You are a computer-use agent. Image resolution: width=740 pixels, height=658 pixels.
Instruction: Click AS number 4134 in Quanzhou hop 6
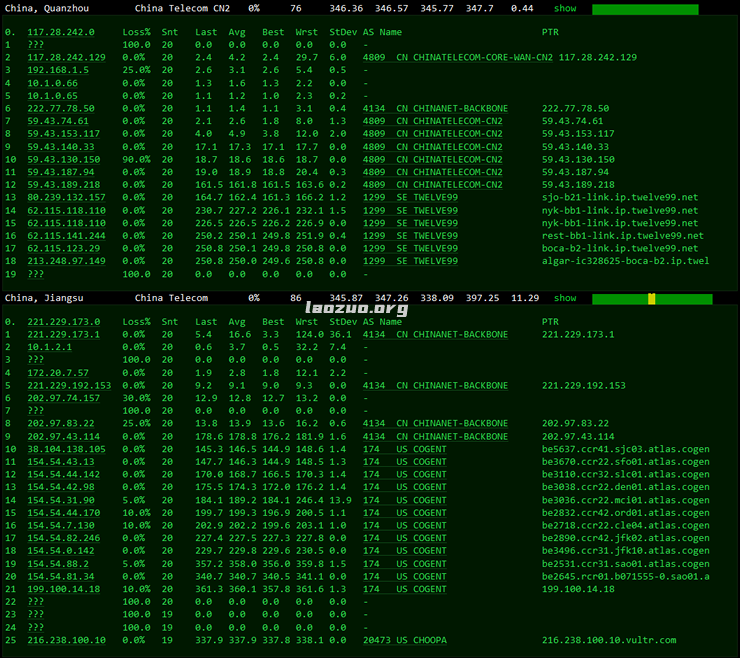pos(373,108)
